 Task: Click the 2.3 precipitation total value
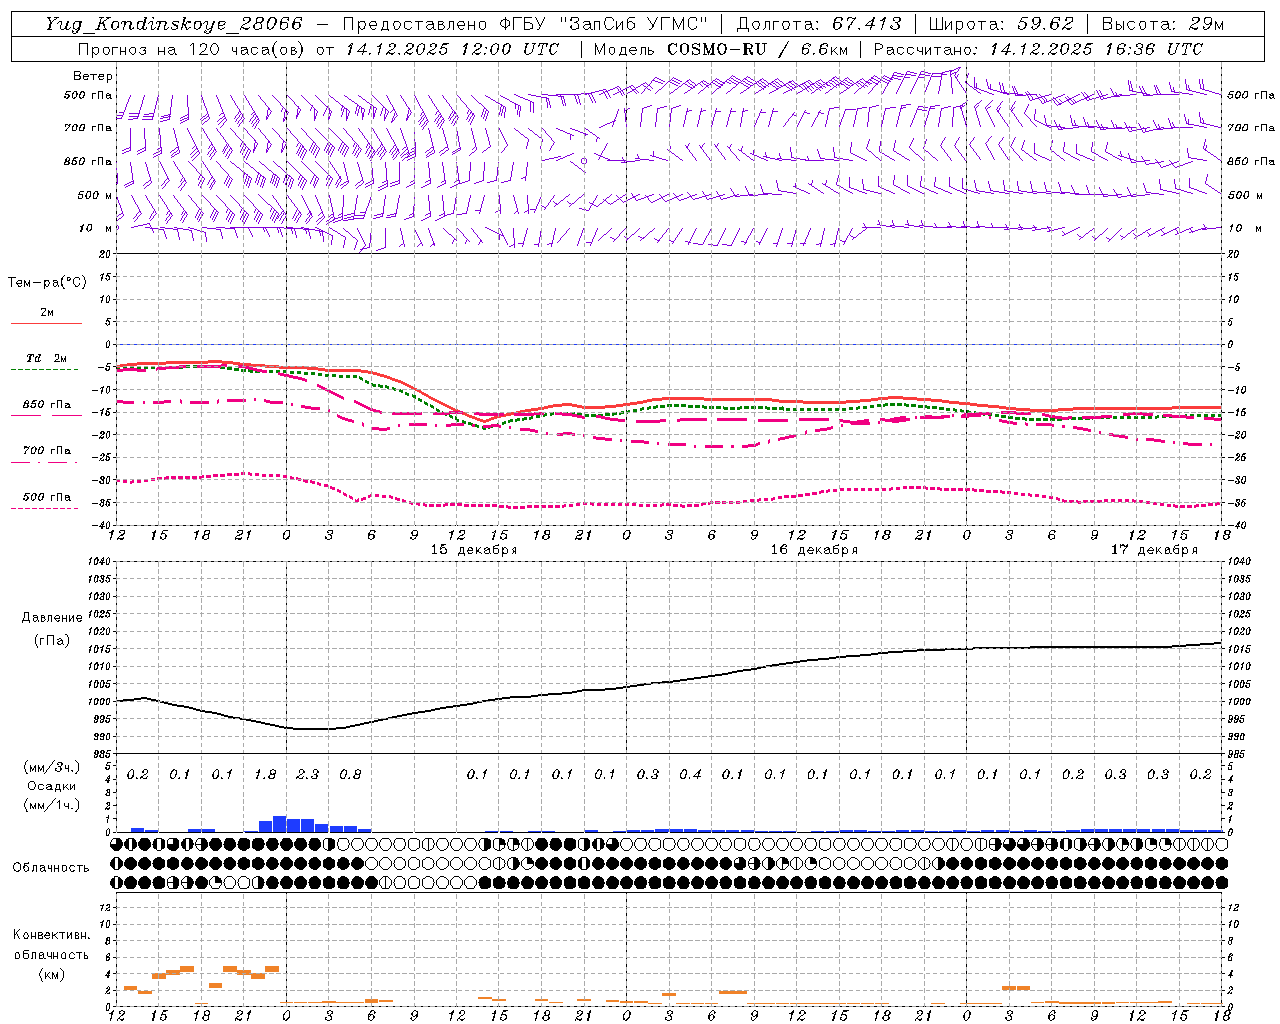coord(307,774)
